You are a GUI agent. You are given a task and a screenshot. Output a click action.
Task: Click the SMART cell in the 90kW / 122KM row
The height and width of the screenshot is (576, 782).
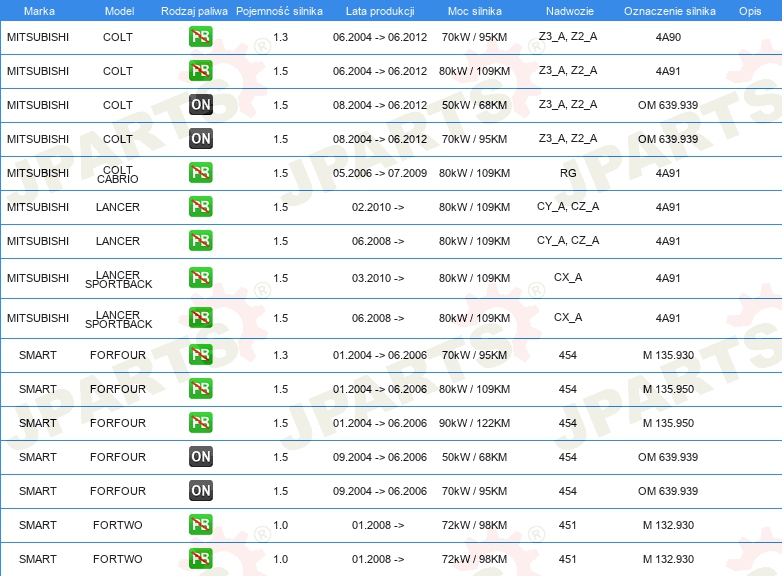[38, 423]
